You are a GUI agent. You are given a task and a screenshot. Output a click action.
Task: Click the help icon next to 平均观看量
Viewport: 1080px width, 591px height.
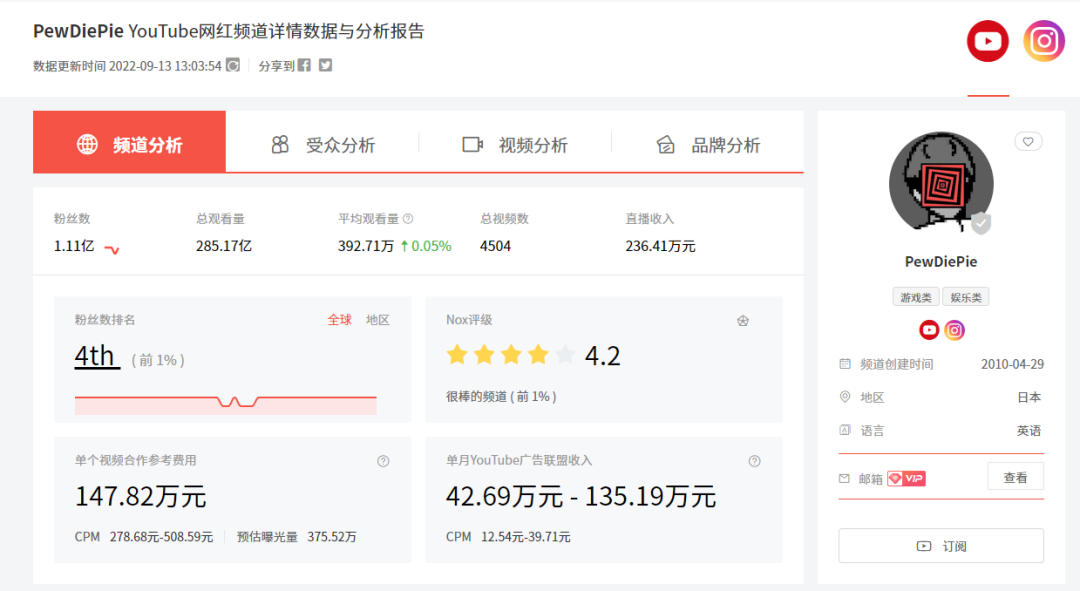click(x=408, y=218)
